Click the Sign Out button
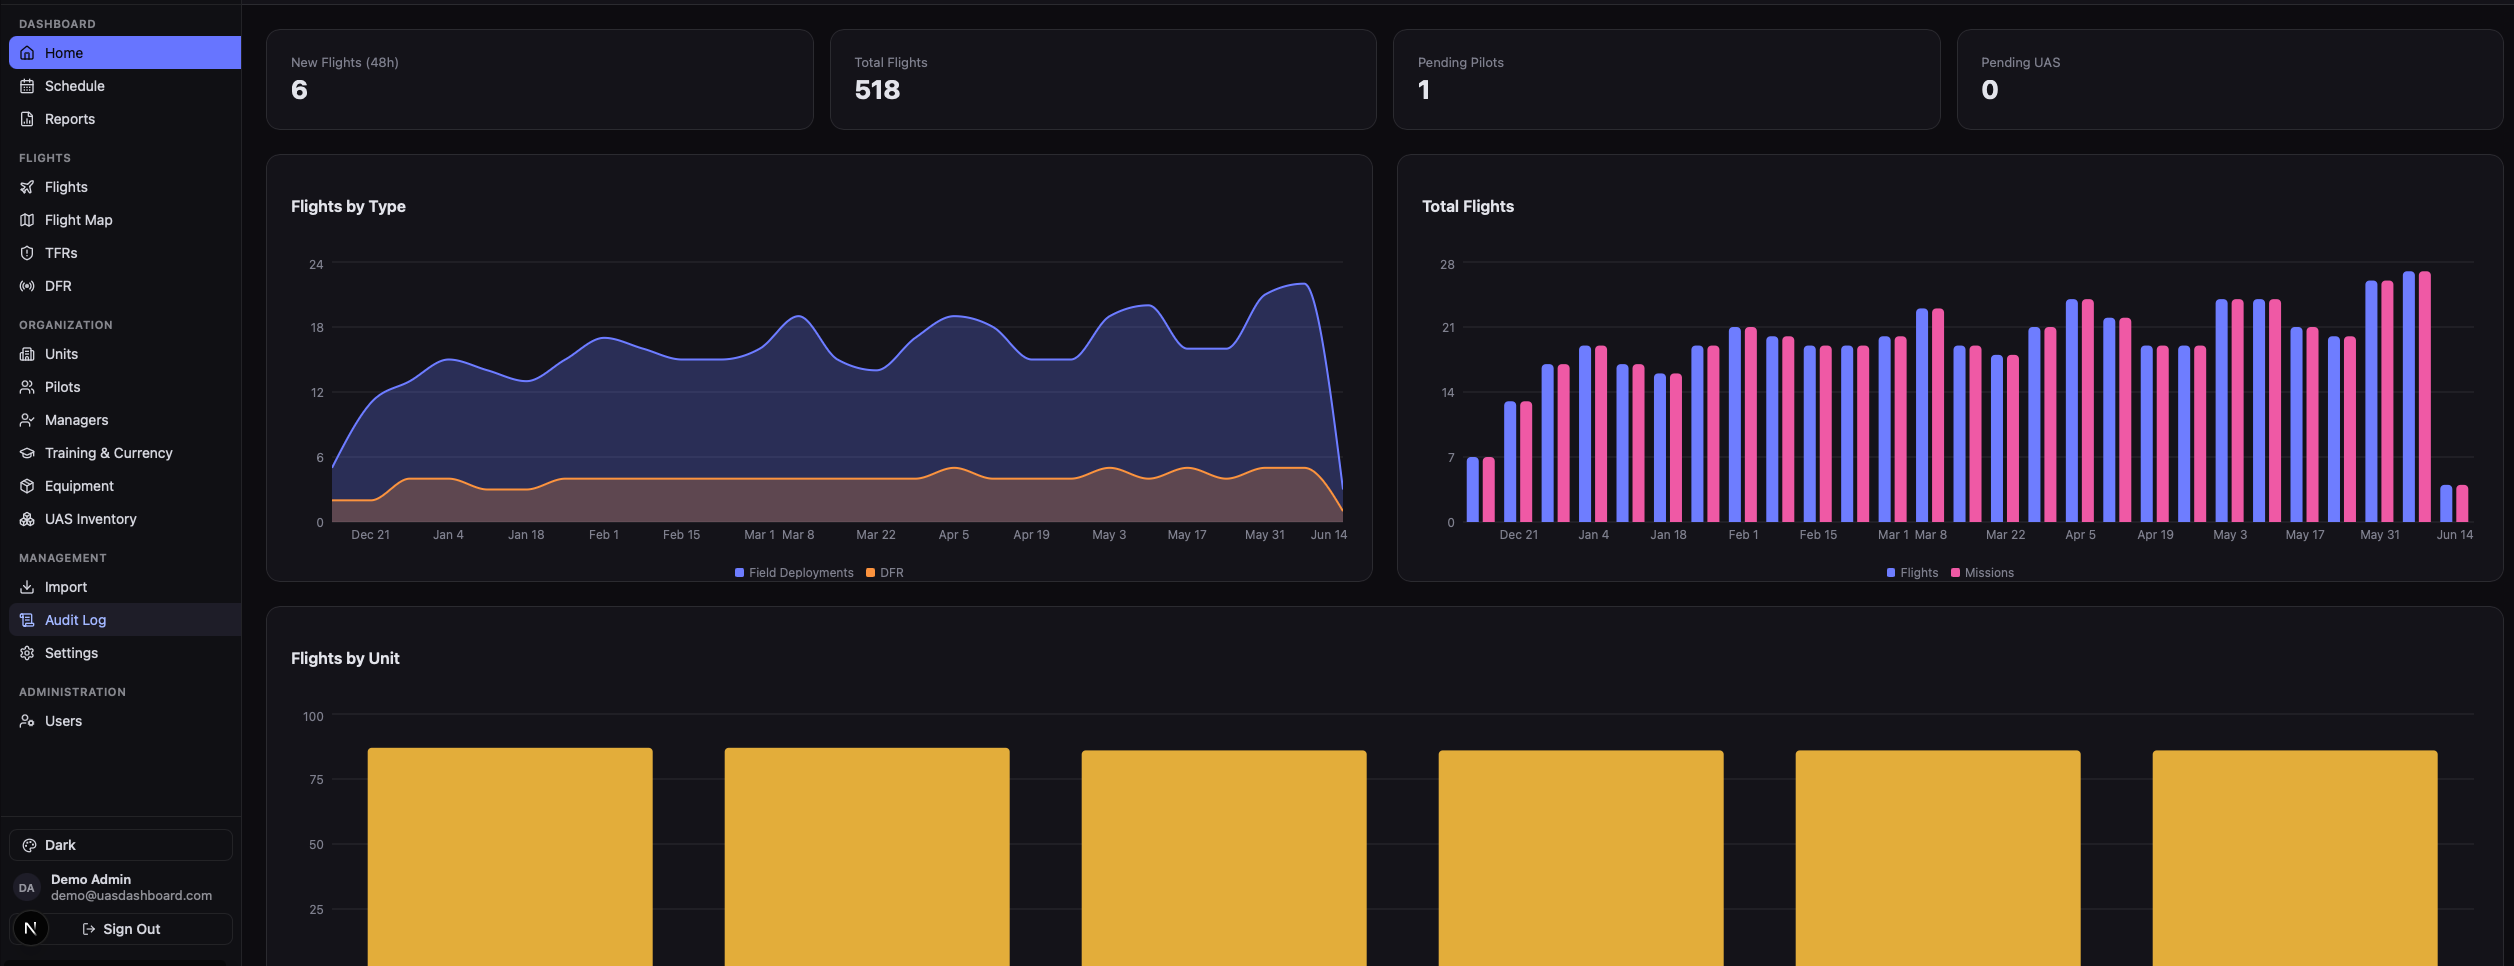2514x966 pixels. 121,929
